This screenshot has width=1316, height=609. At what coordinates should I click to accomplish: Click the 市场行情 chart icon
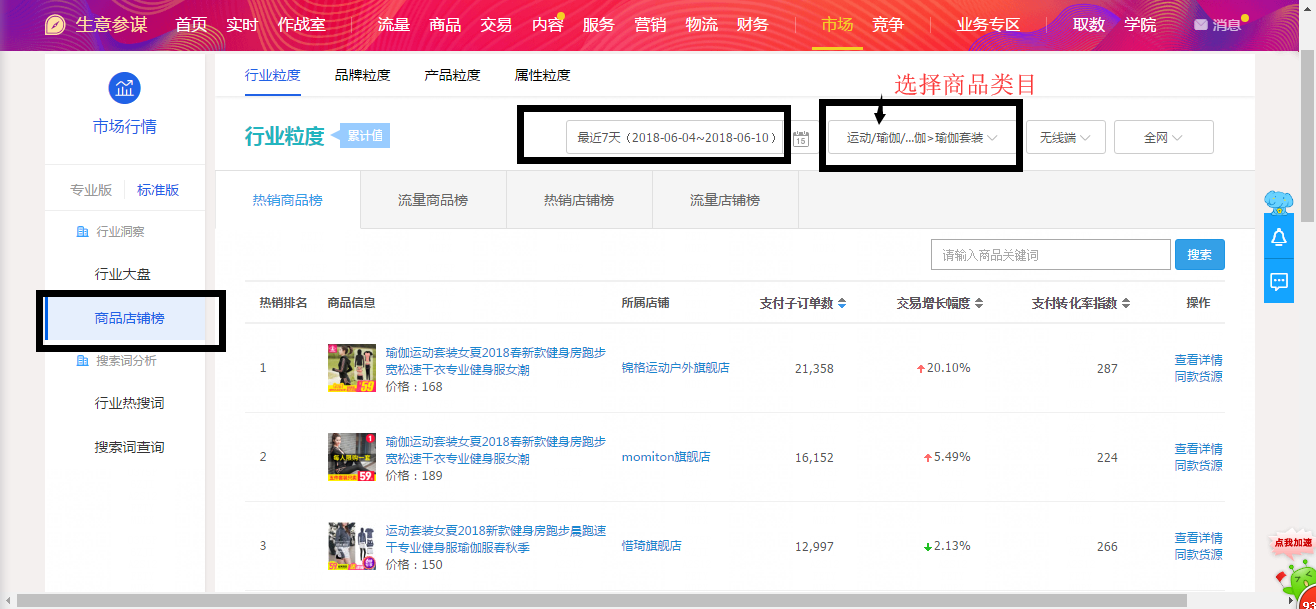pos(124,89)
